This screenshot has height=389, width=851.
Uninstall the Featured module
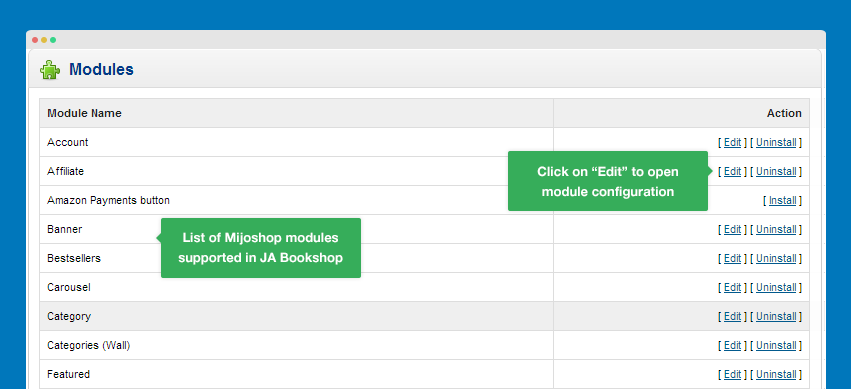pyautogui.click(x=776, y=374)
